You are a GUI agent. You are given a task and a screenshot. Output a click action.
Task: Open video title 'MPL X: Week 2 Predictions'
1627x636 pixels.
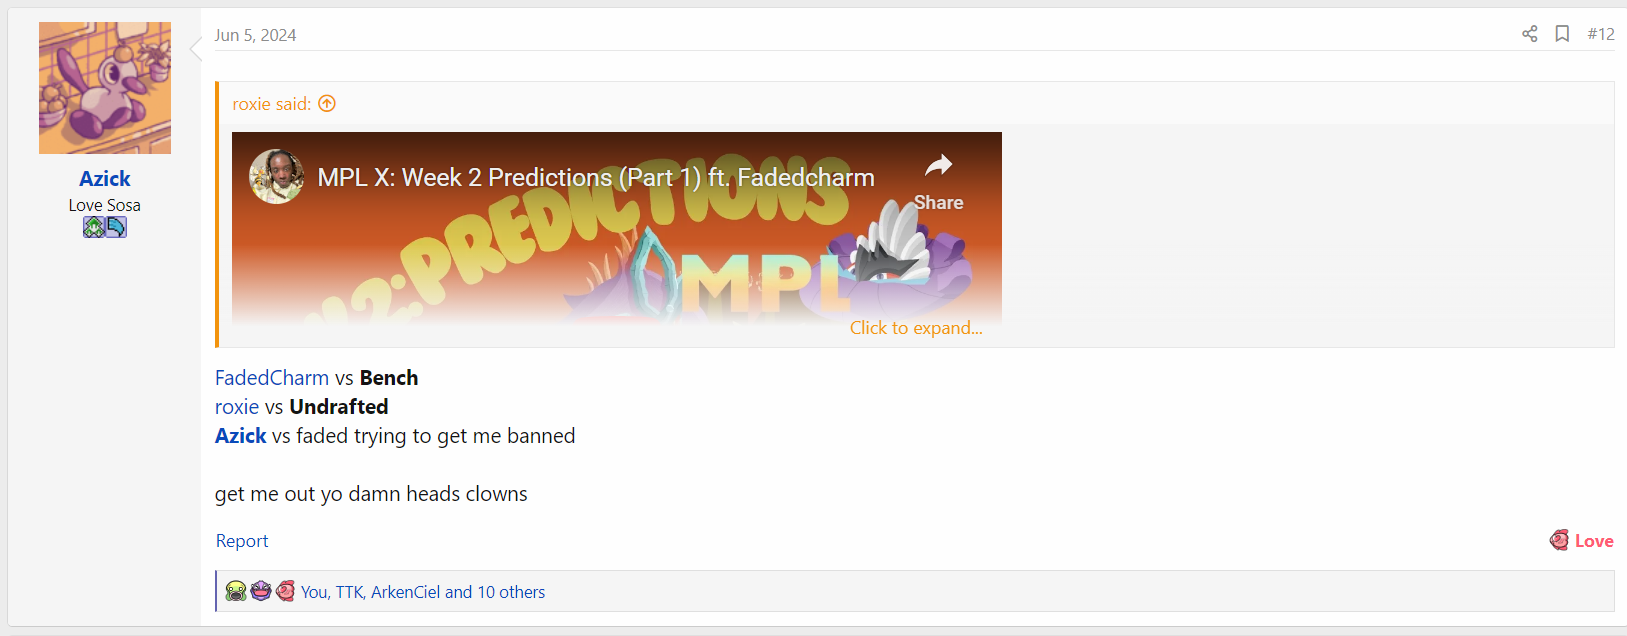[x=596, y=178]
